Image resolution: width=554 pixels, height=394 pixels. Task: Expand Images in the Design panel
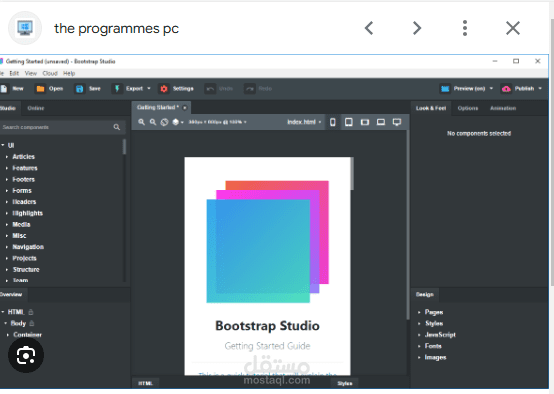(419, 357)
